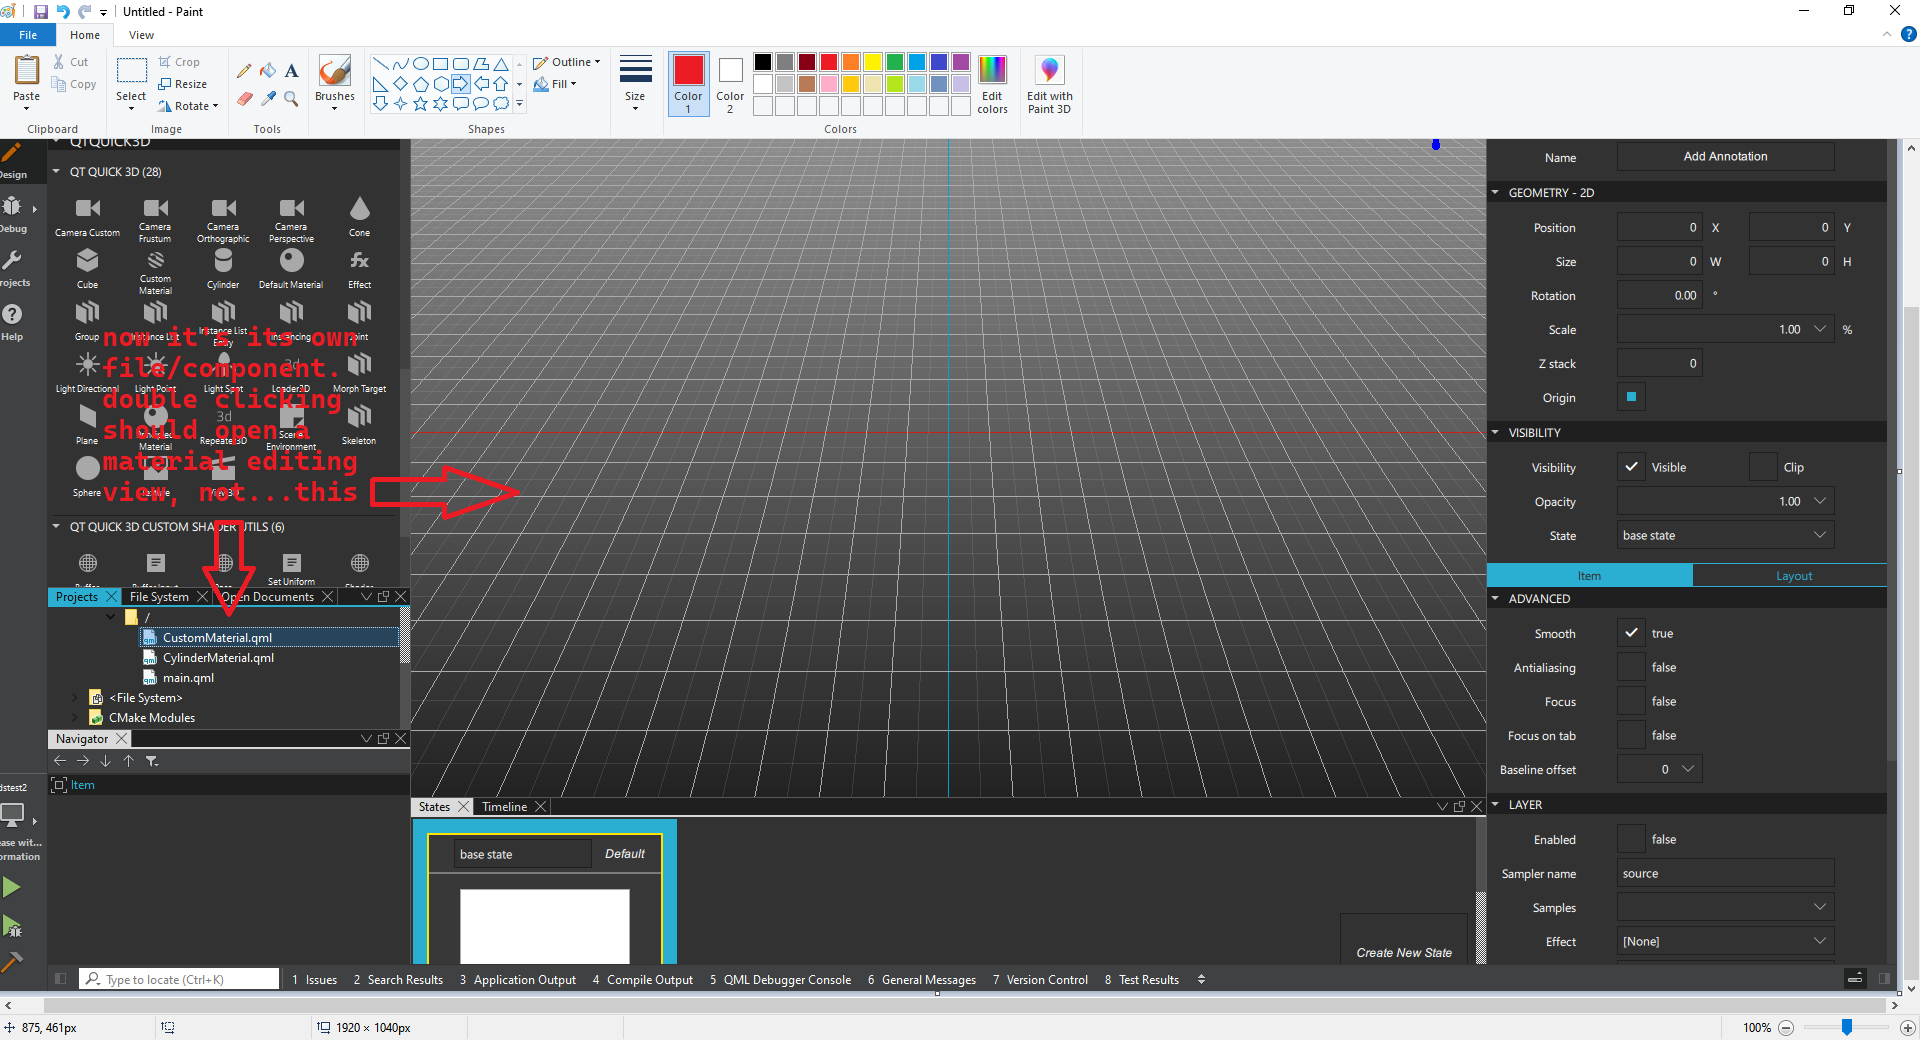Switch to the Timeline tab
The height and width of the screenshot is (1040, 1920).
(504, 807)
